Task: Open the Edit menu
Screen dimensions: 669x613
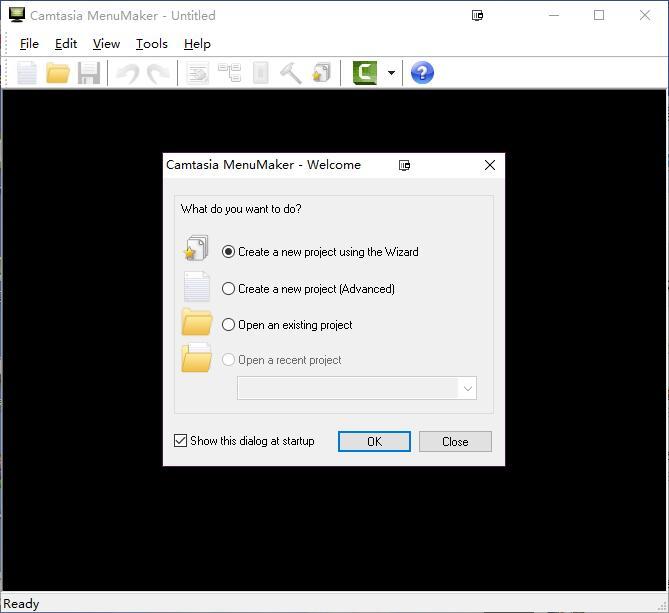Action: coord(66,44)
